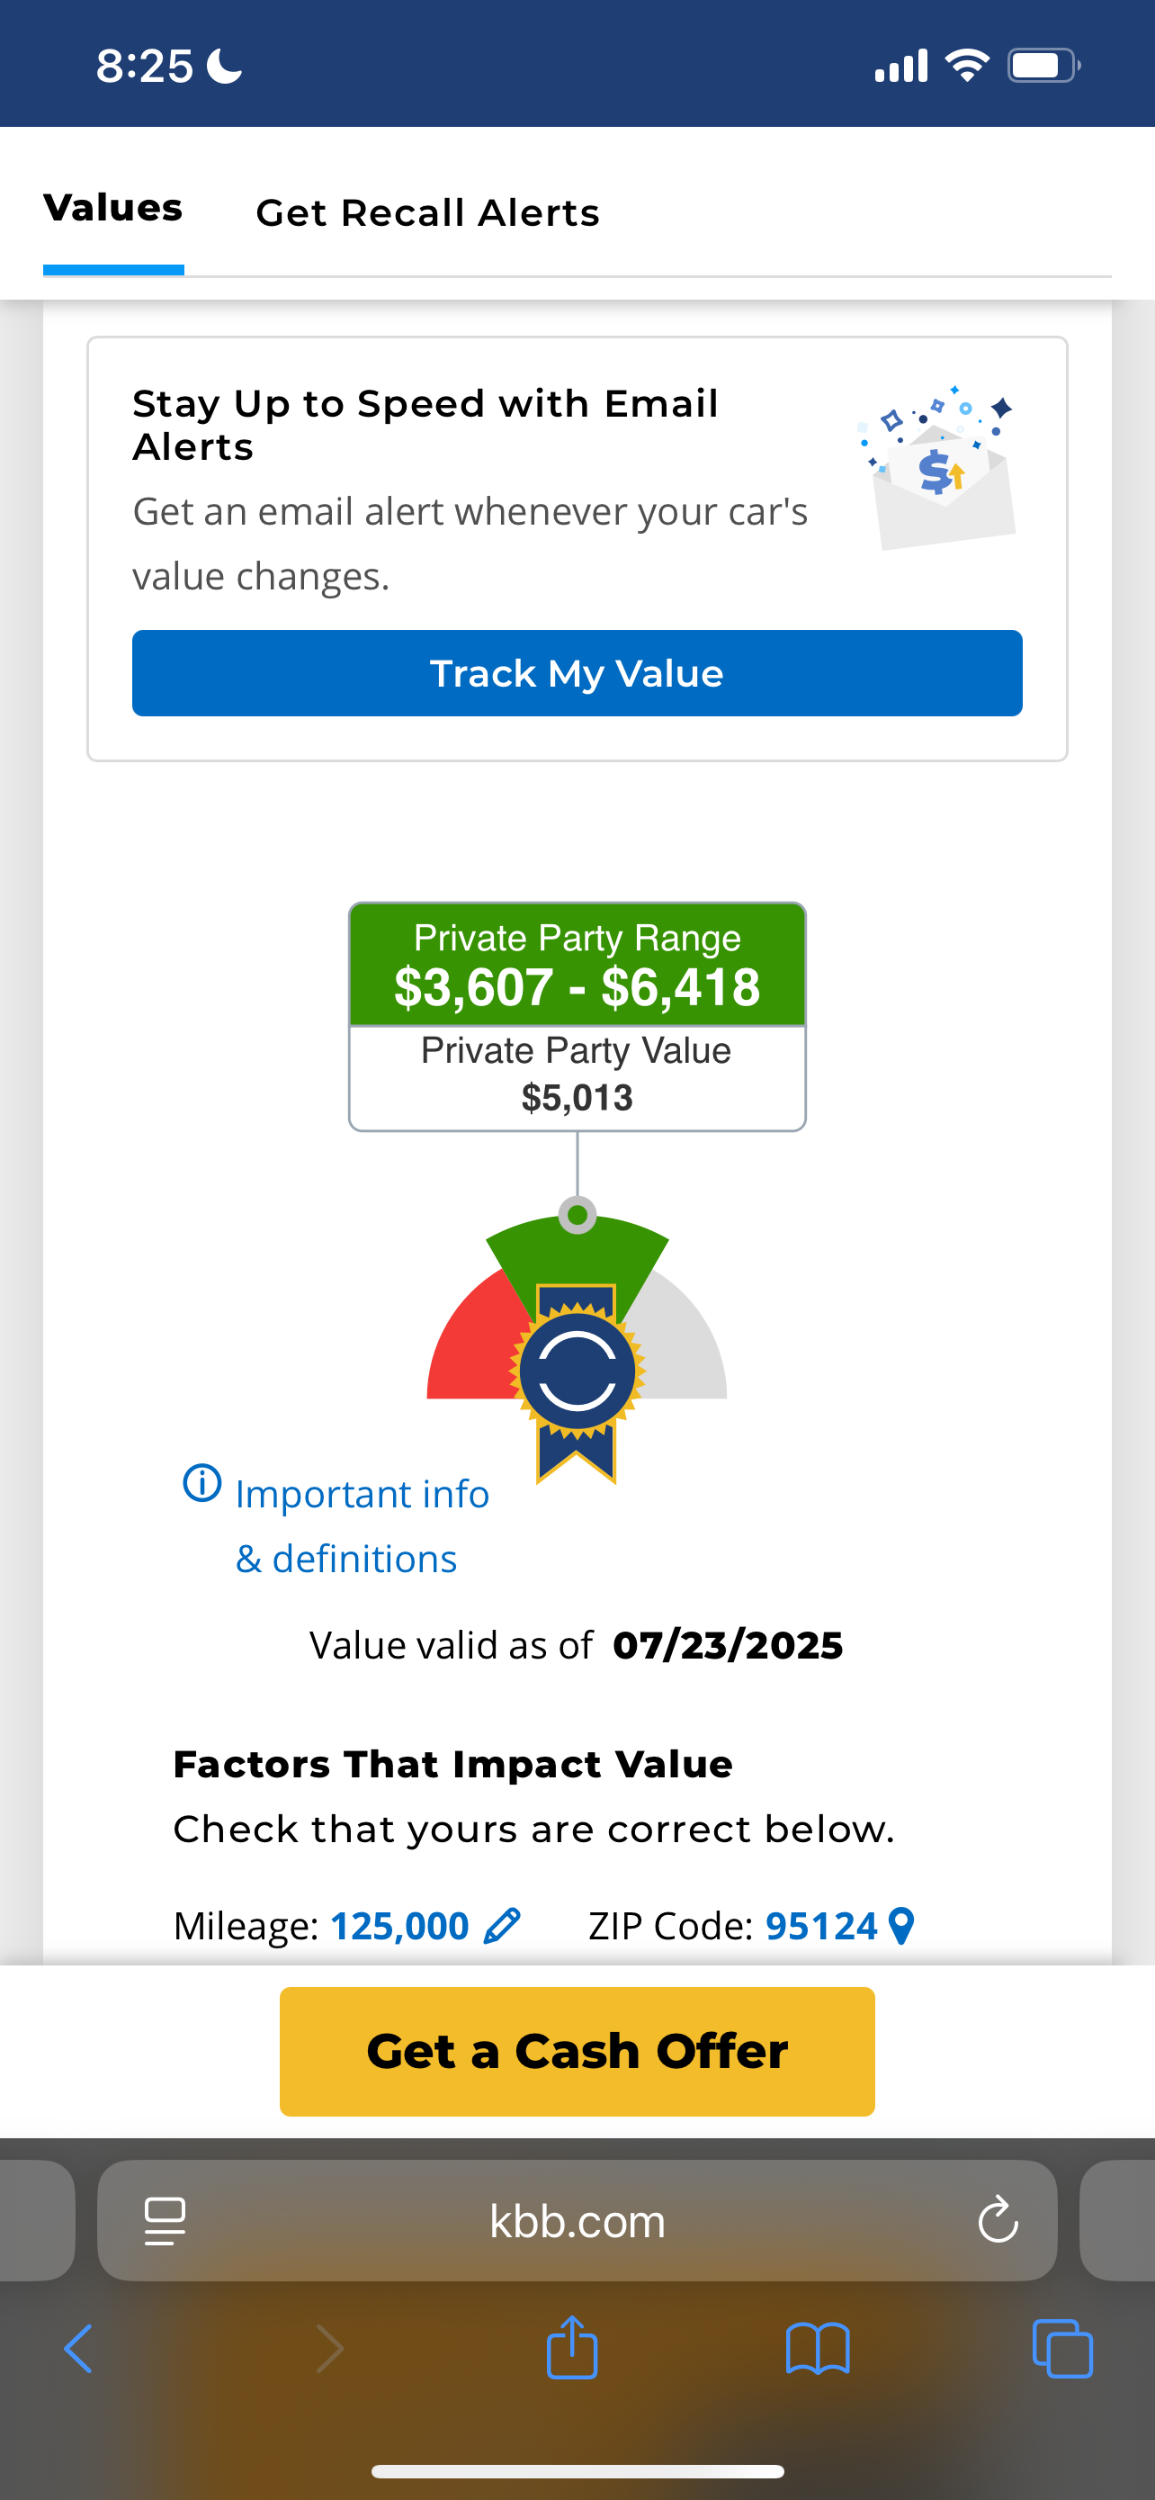Image resolution: width=1155 pixels, height=2500 pixels.
Task: Tap the email envelope illustration
Action: [940, 470]
